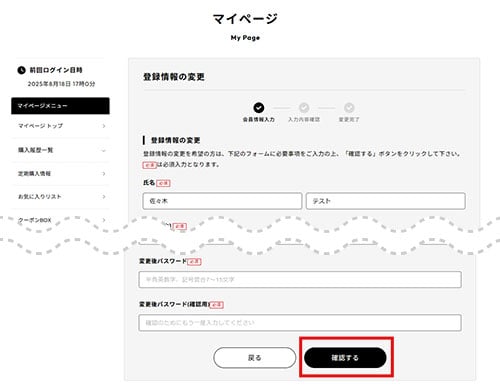500x391 pixels.
Task: Click the last login date text 2025年8月18日
Action: point(50,84)
